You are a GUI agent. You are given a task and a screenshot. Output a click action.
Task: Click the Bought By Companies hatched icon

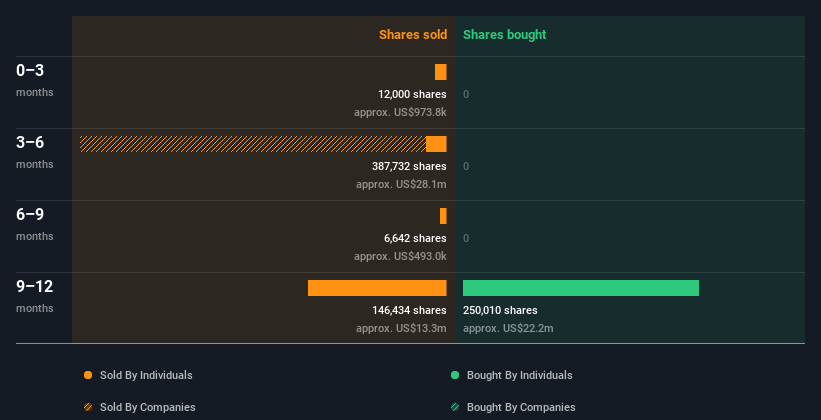455,407
